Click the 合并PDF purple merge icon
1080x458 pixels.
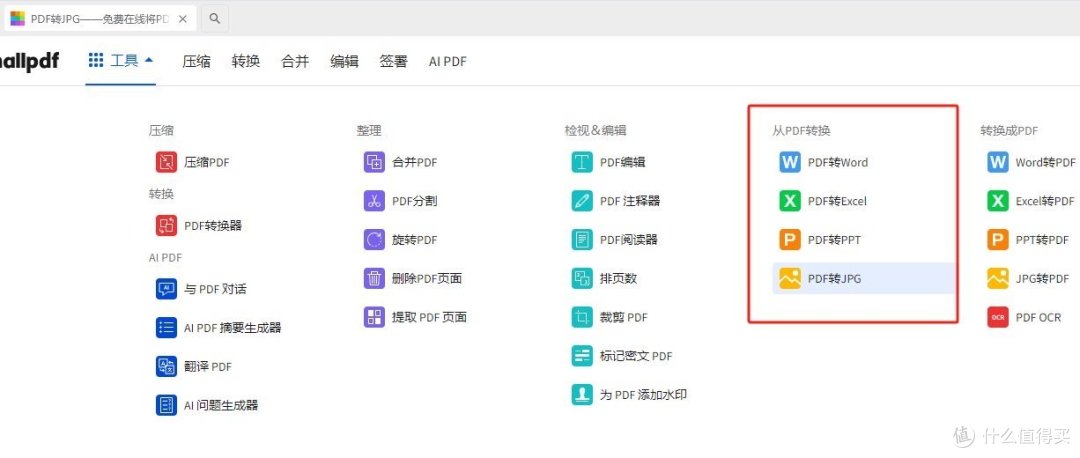374,163
